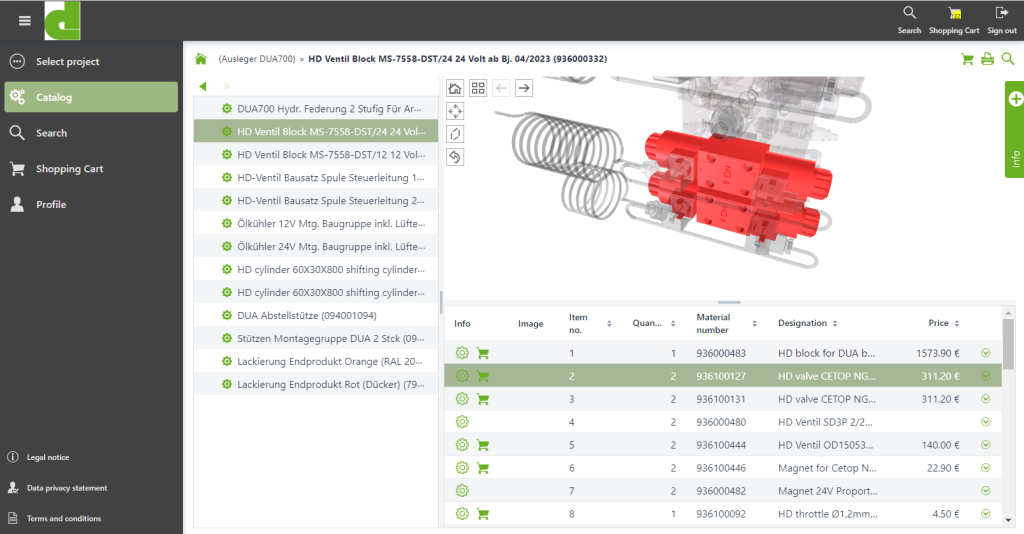Click the green home breadcrumb icon

[201, 59]
